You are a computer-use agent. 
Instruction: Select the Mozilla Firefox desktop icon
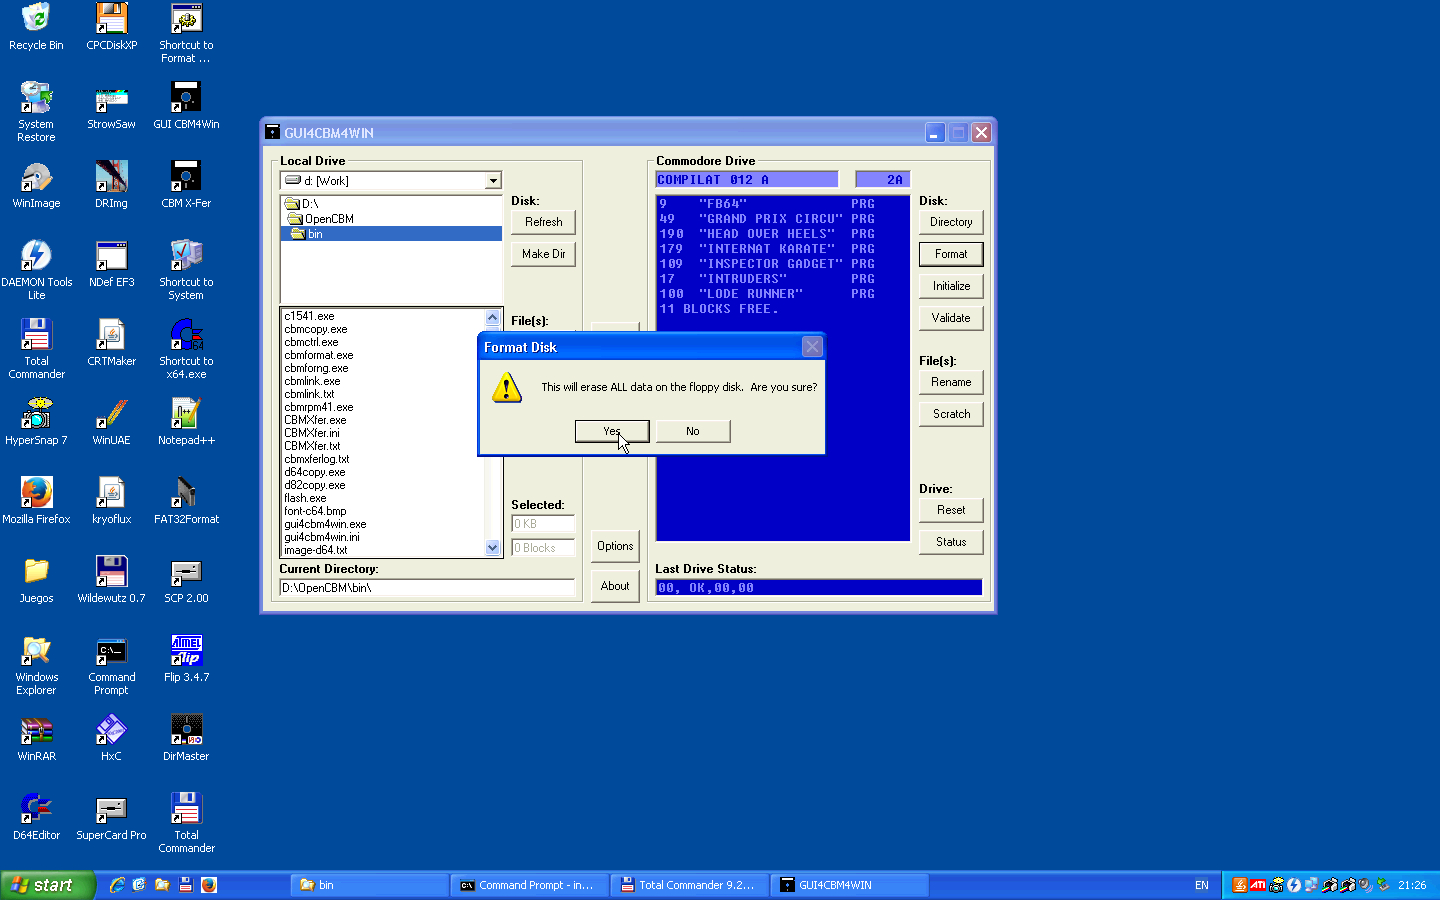[36, 501]
